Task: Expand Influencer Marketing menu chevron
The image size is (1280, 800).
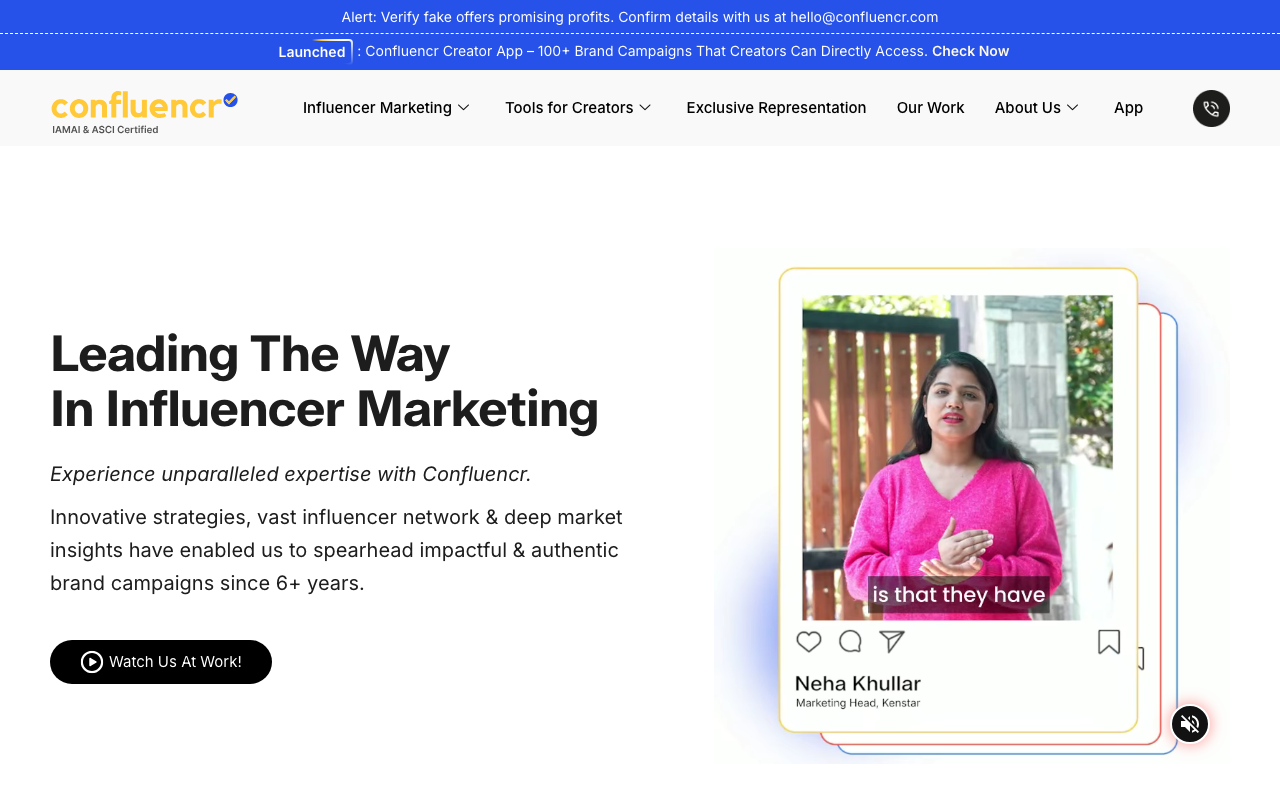Action: [463, 108]
